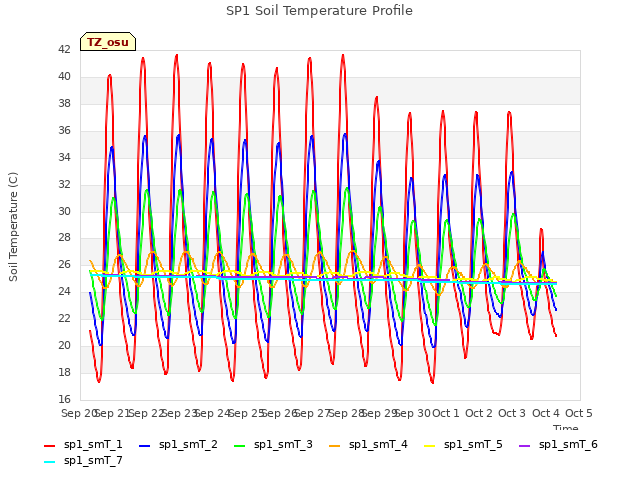The image size is (640, 480).
Task: Click the Oct 1 x-axis tick label
Action: pos(446,413)
